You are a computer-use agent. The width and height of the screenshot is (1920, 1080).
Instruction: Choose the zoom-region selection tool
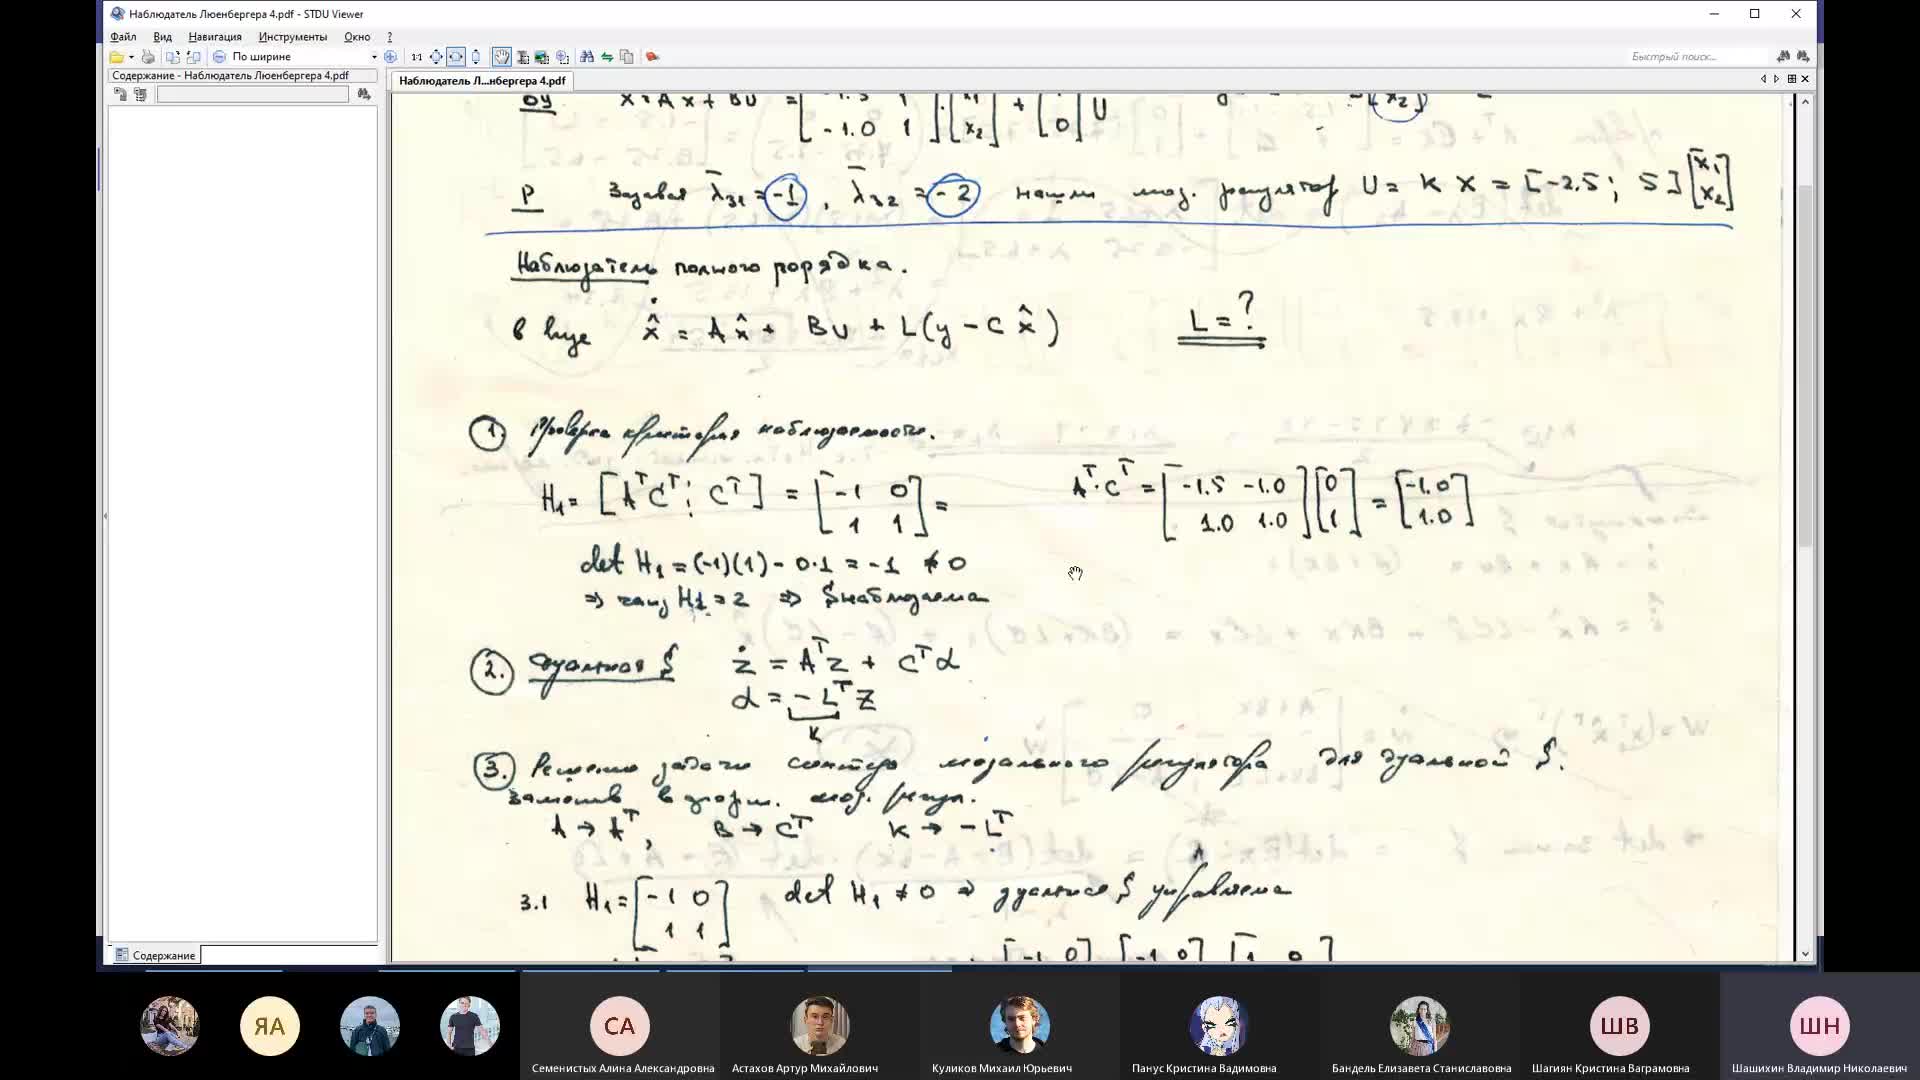[563, 57]
